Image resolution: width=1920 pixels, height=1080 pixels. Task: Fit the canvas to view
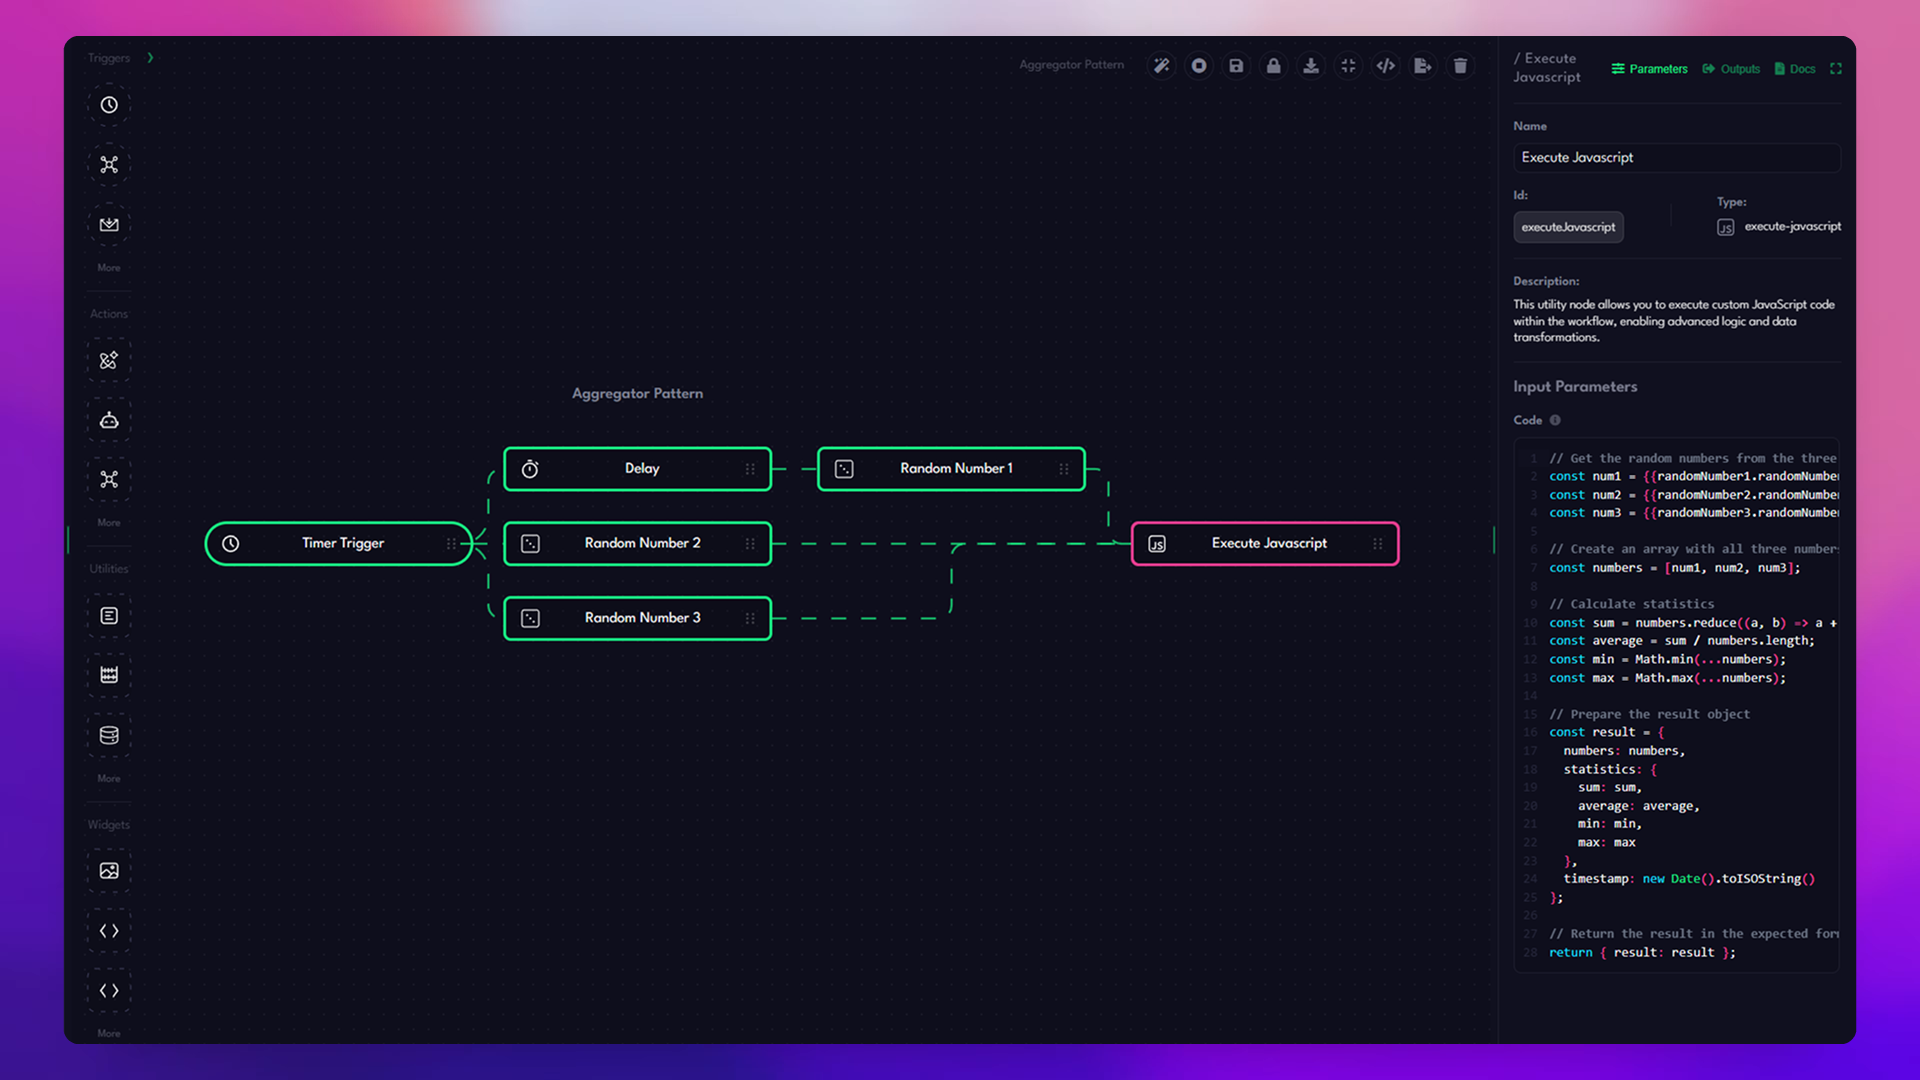pos(1348,65)
